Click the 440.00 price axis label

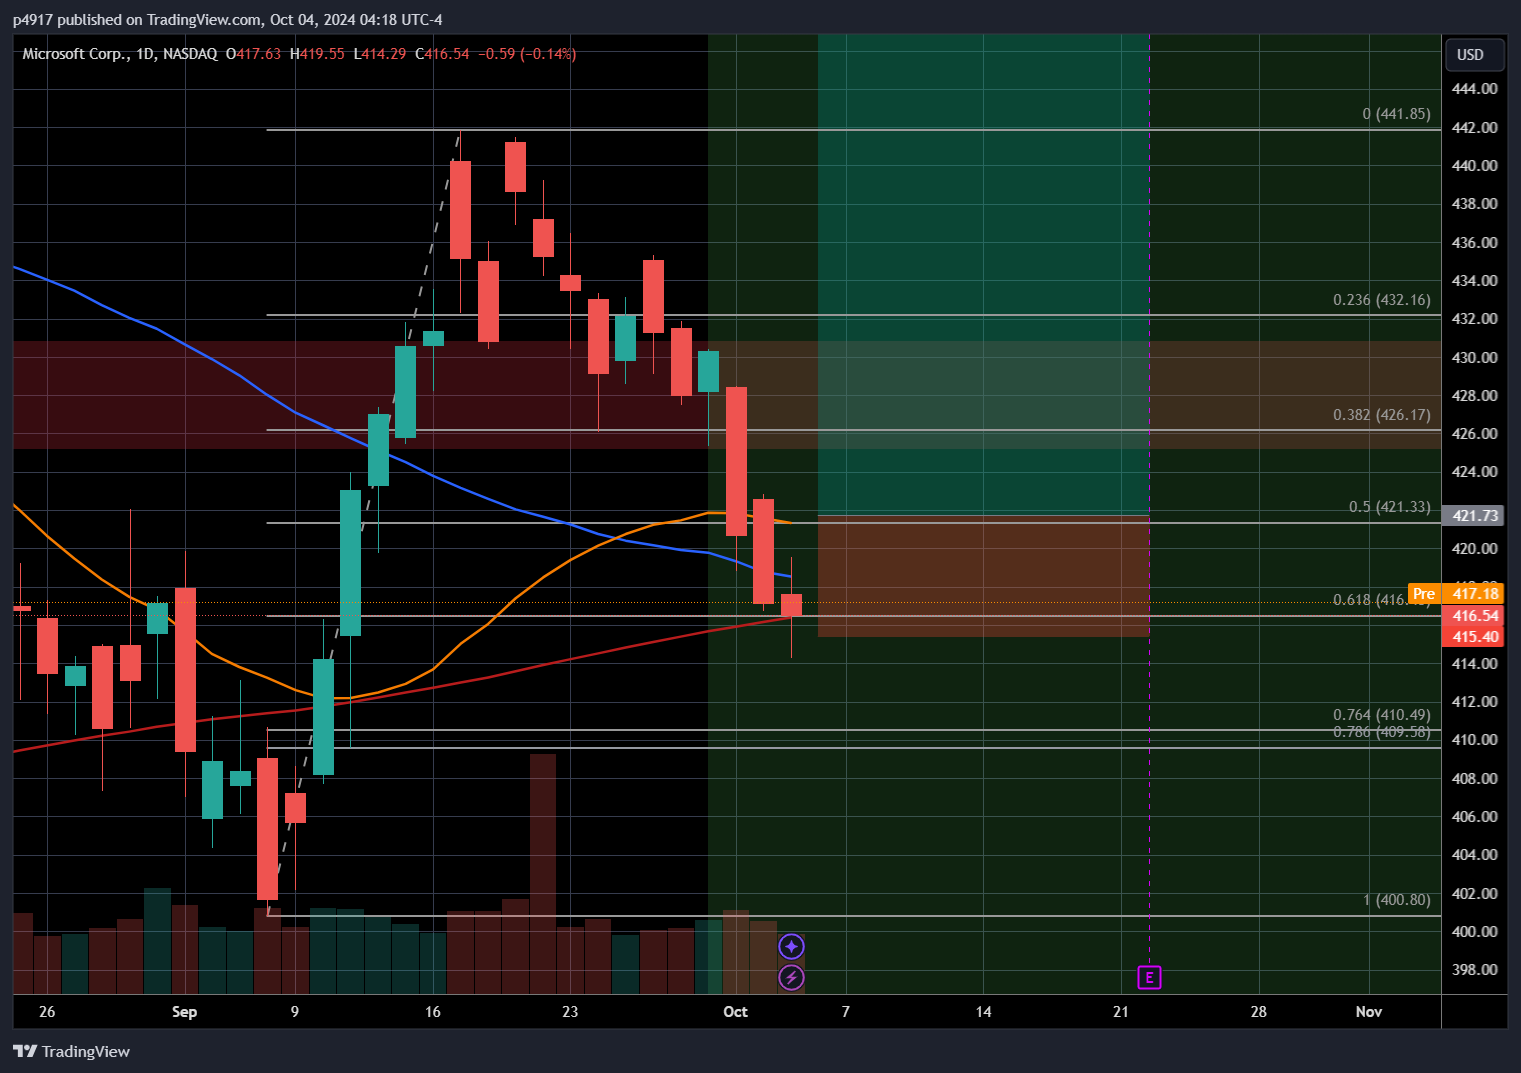(x=1474, y=166)
